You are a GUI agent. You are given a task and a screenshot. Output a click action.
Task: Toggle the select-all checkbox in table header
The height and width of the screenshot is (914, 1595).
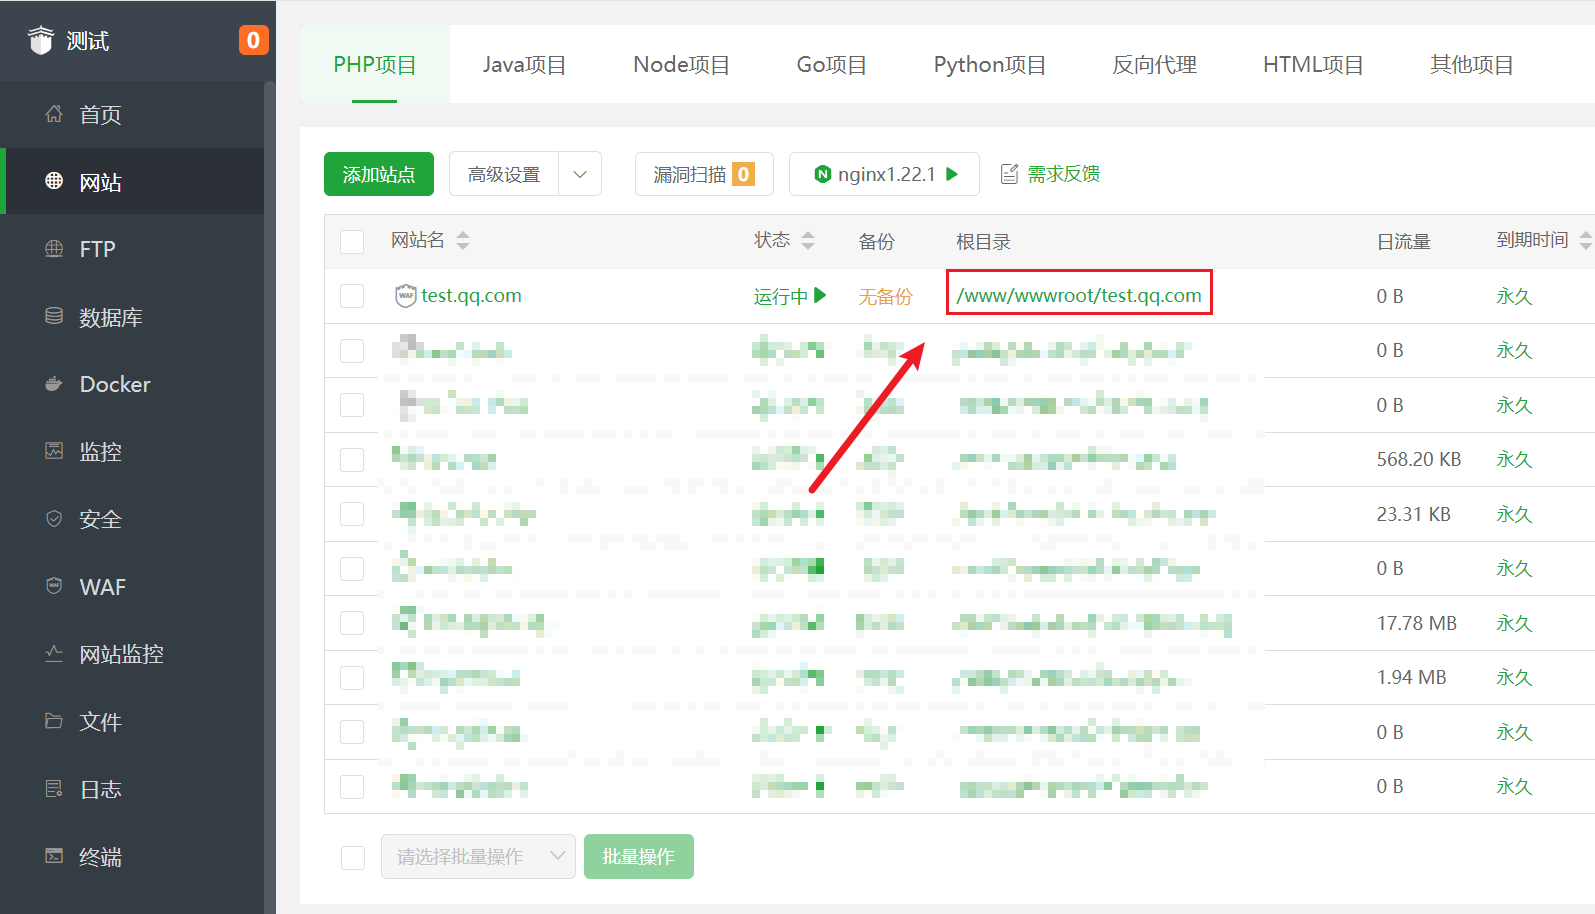[x=352, y=241]
